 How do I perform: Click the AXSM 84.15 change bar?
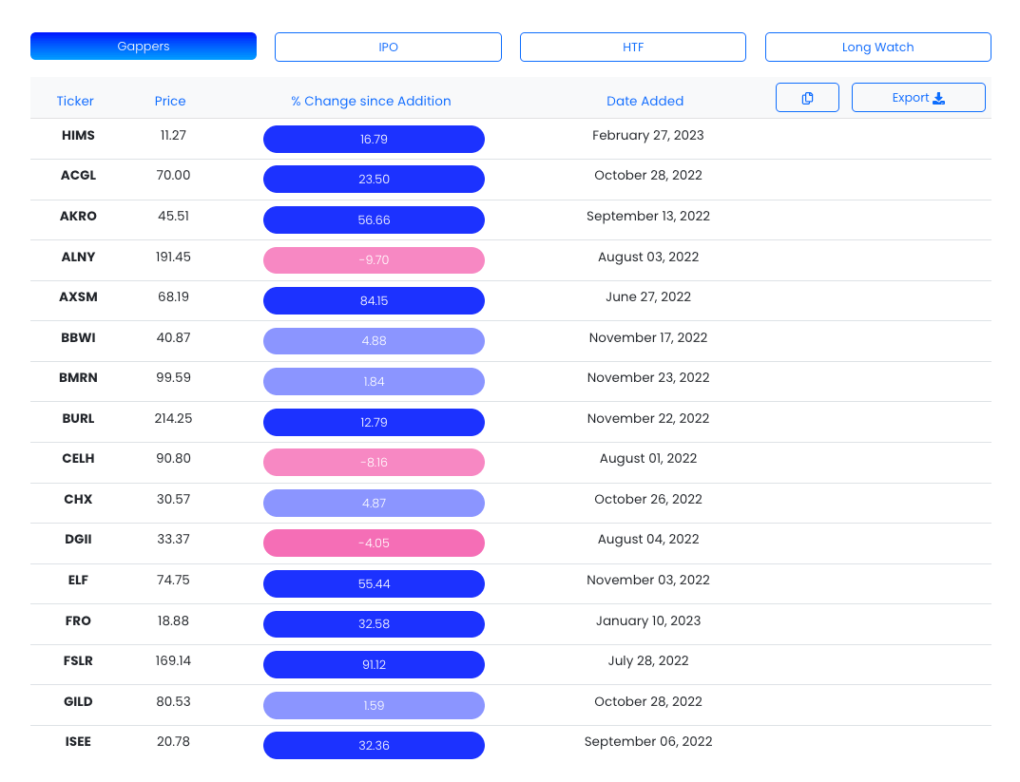374,301
